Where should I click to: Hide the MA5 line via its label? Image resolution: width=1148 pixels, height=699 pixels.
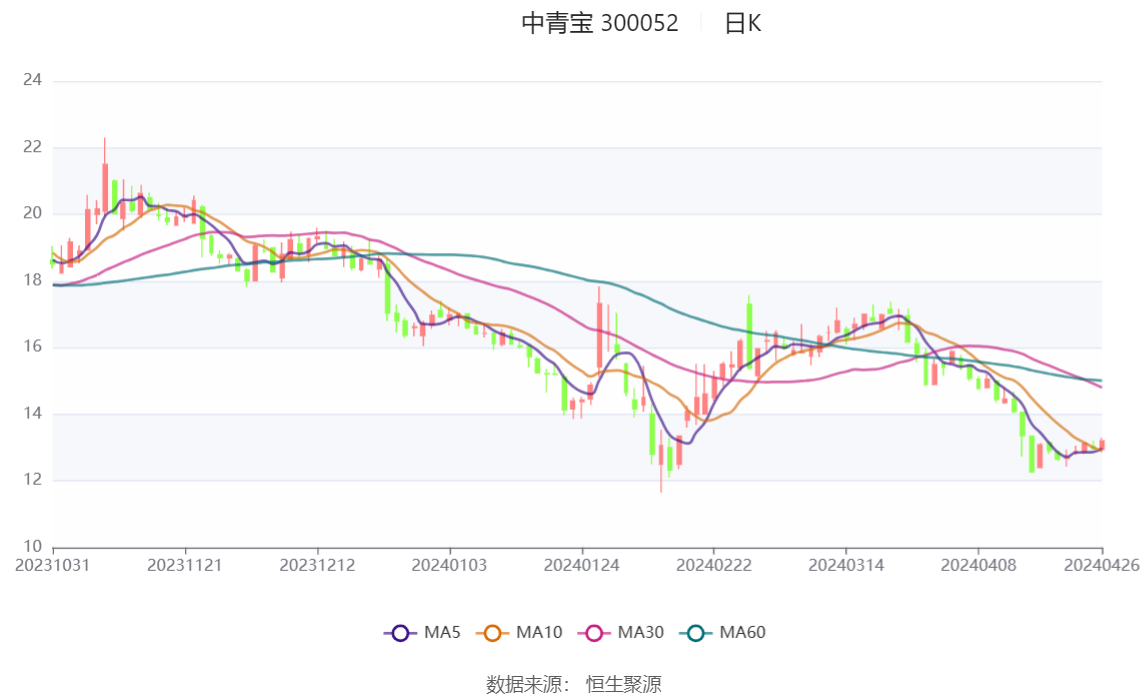[x=442, y=632]
